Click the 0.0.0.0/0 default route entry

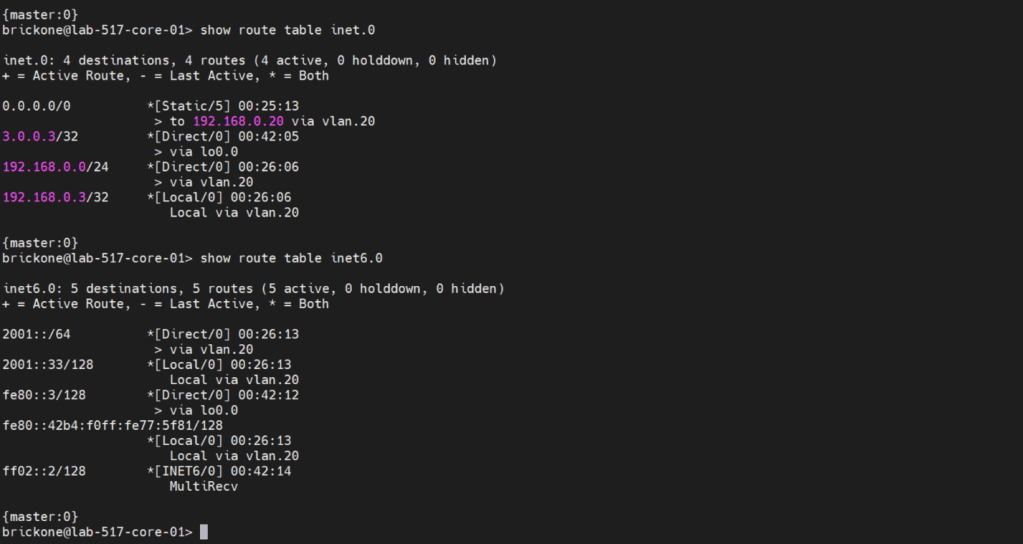[x=36, y=106]
